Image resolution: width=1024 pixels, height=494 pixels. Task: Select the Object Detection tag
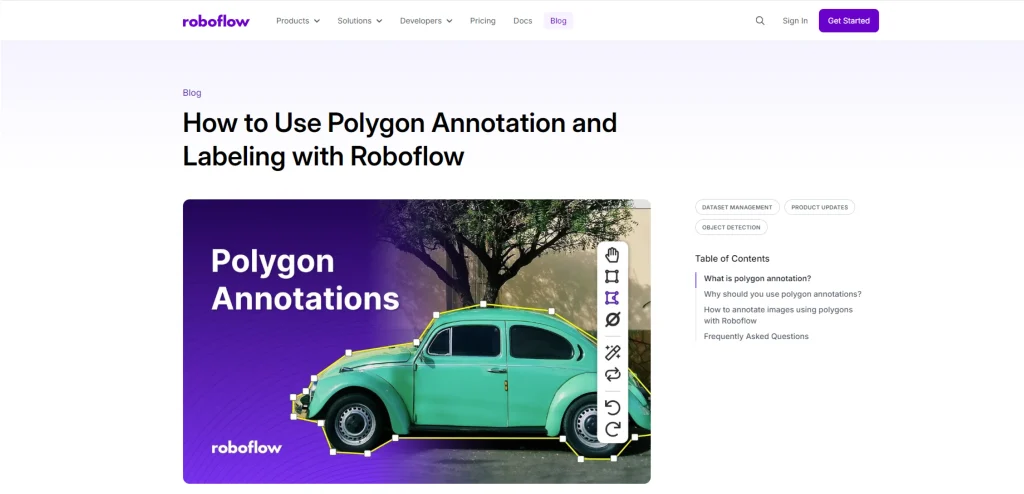click(x=731, y=227)
